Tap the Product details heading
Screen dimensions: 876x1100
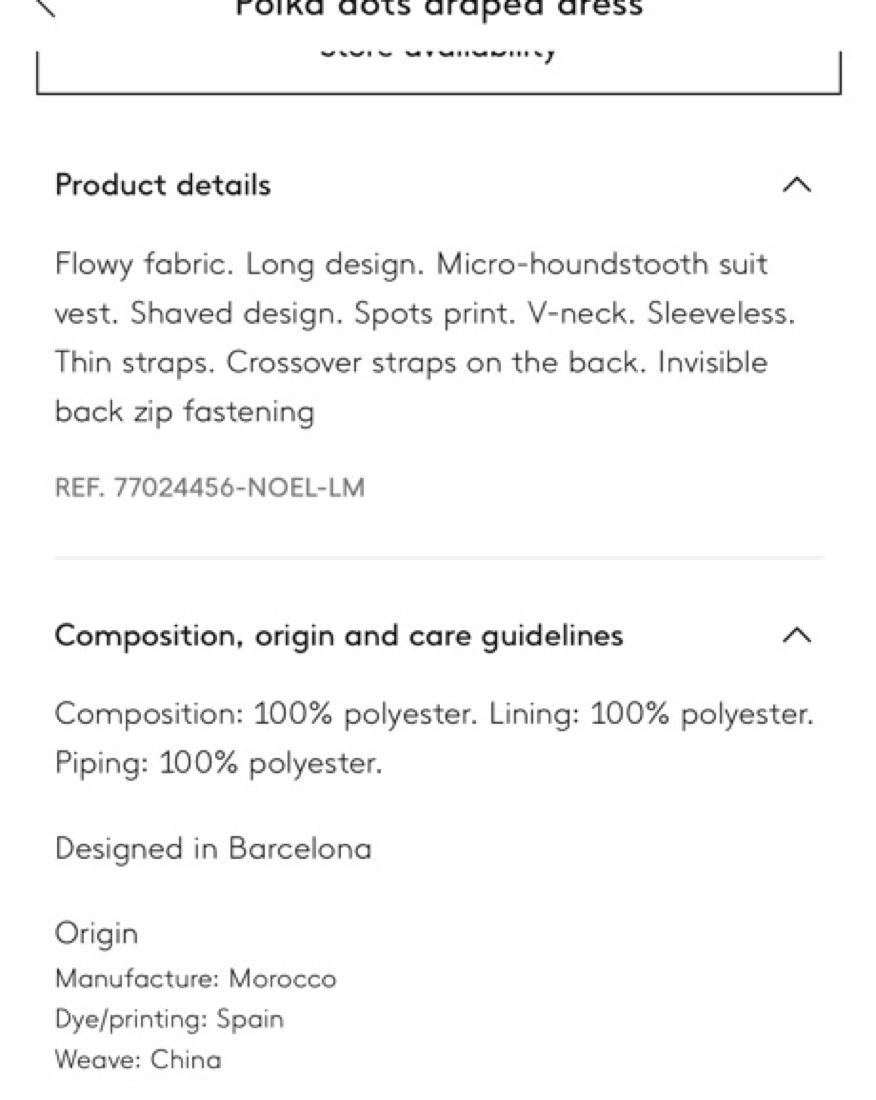point(163,185)
